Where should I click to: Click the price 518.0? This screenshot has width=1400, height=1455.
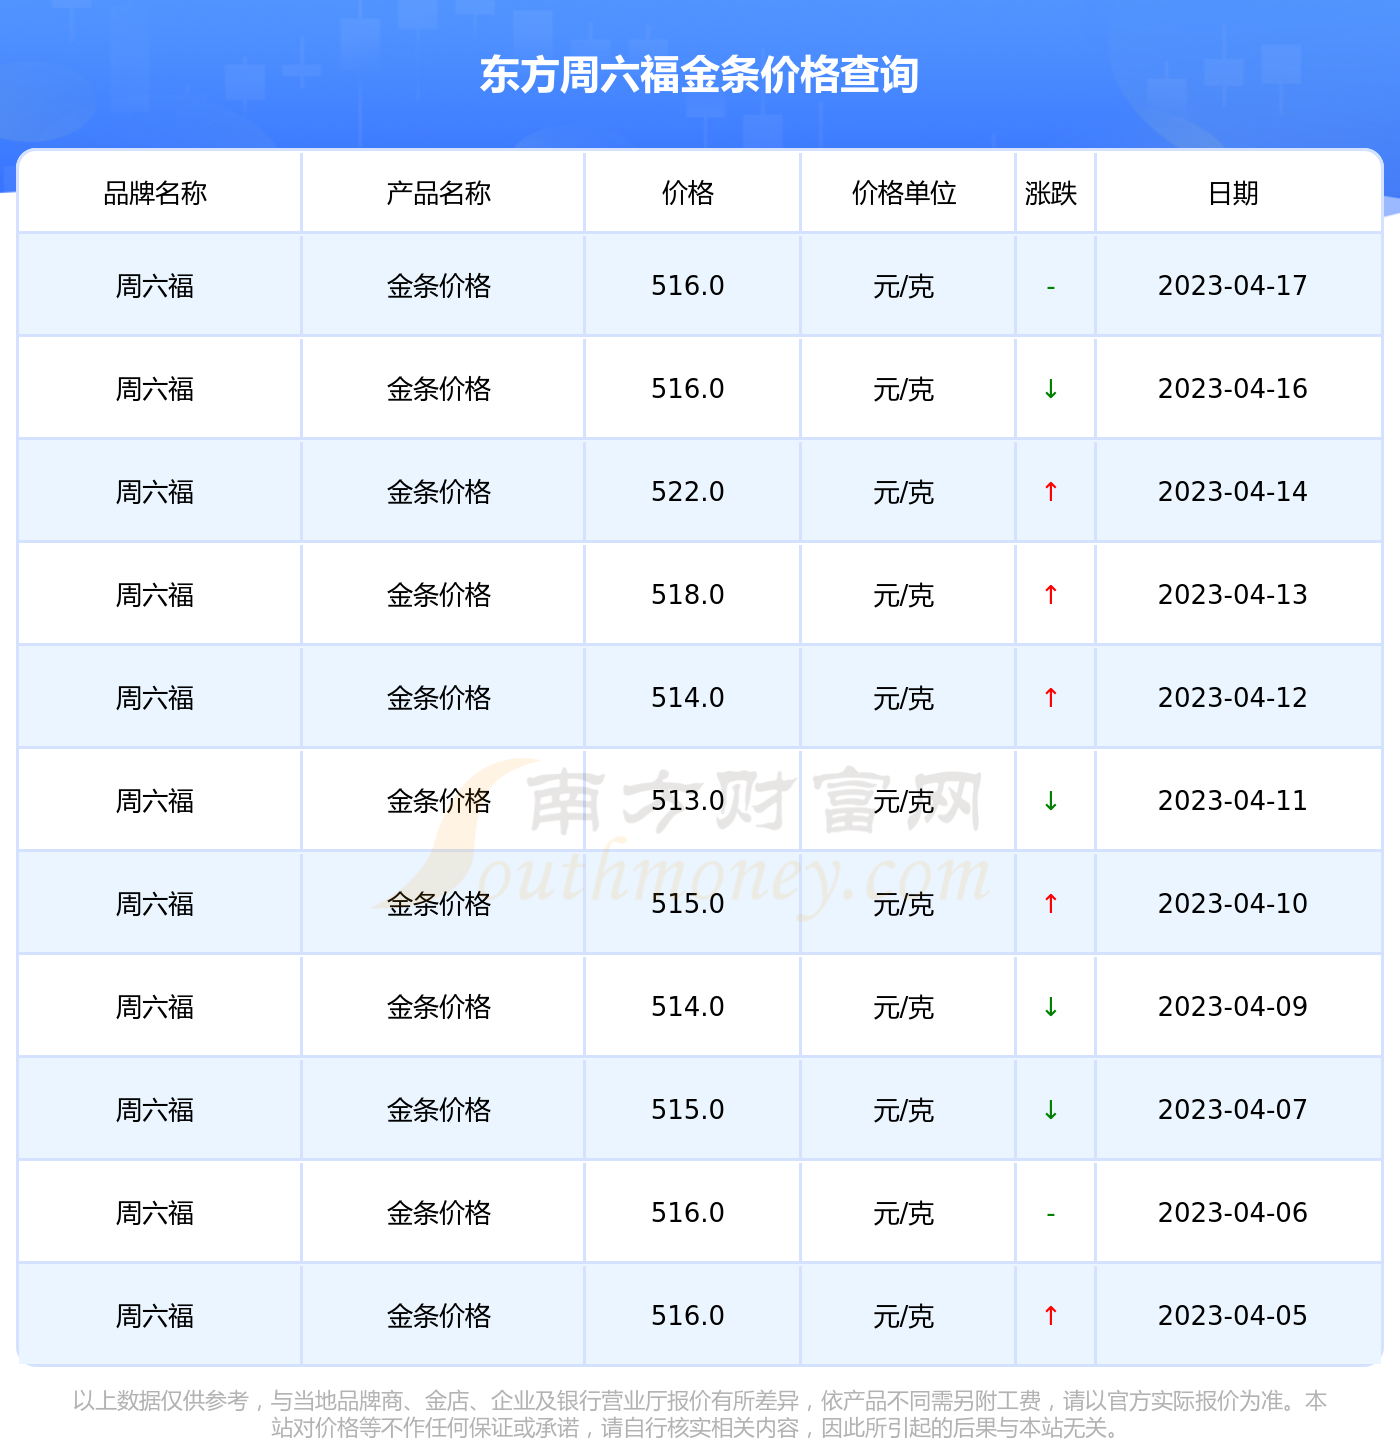(x=688, y=595)
